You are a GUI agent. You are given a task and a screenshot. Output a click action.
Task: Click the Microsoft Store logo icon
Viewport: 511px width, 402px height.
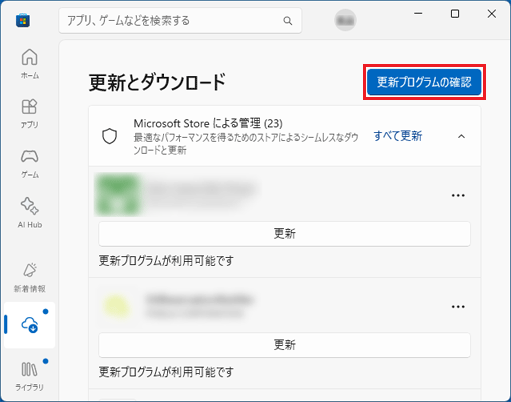[23, 20]
